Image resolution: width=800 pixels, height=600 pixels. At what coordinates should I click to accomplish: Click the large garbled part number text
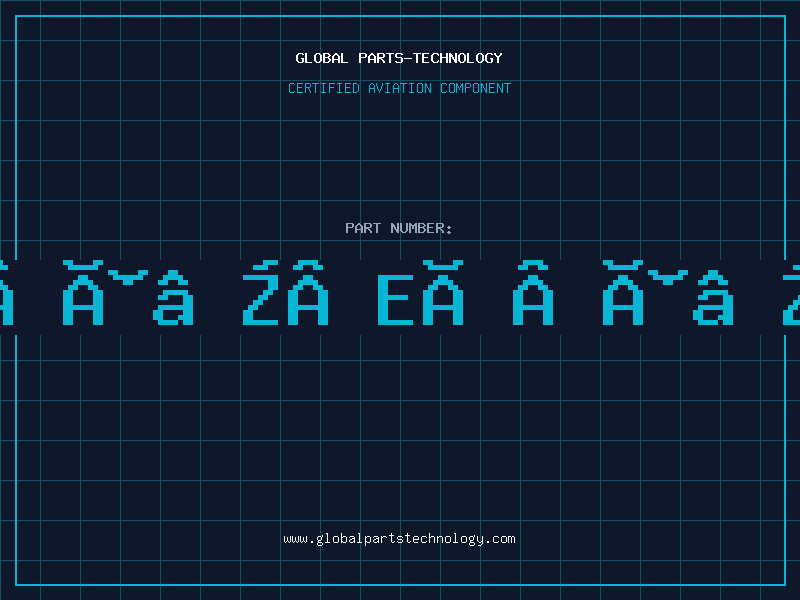pos(400,293)
